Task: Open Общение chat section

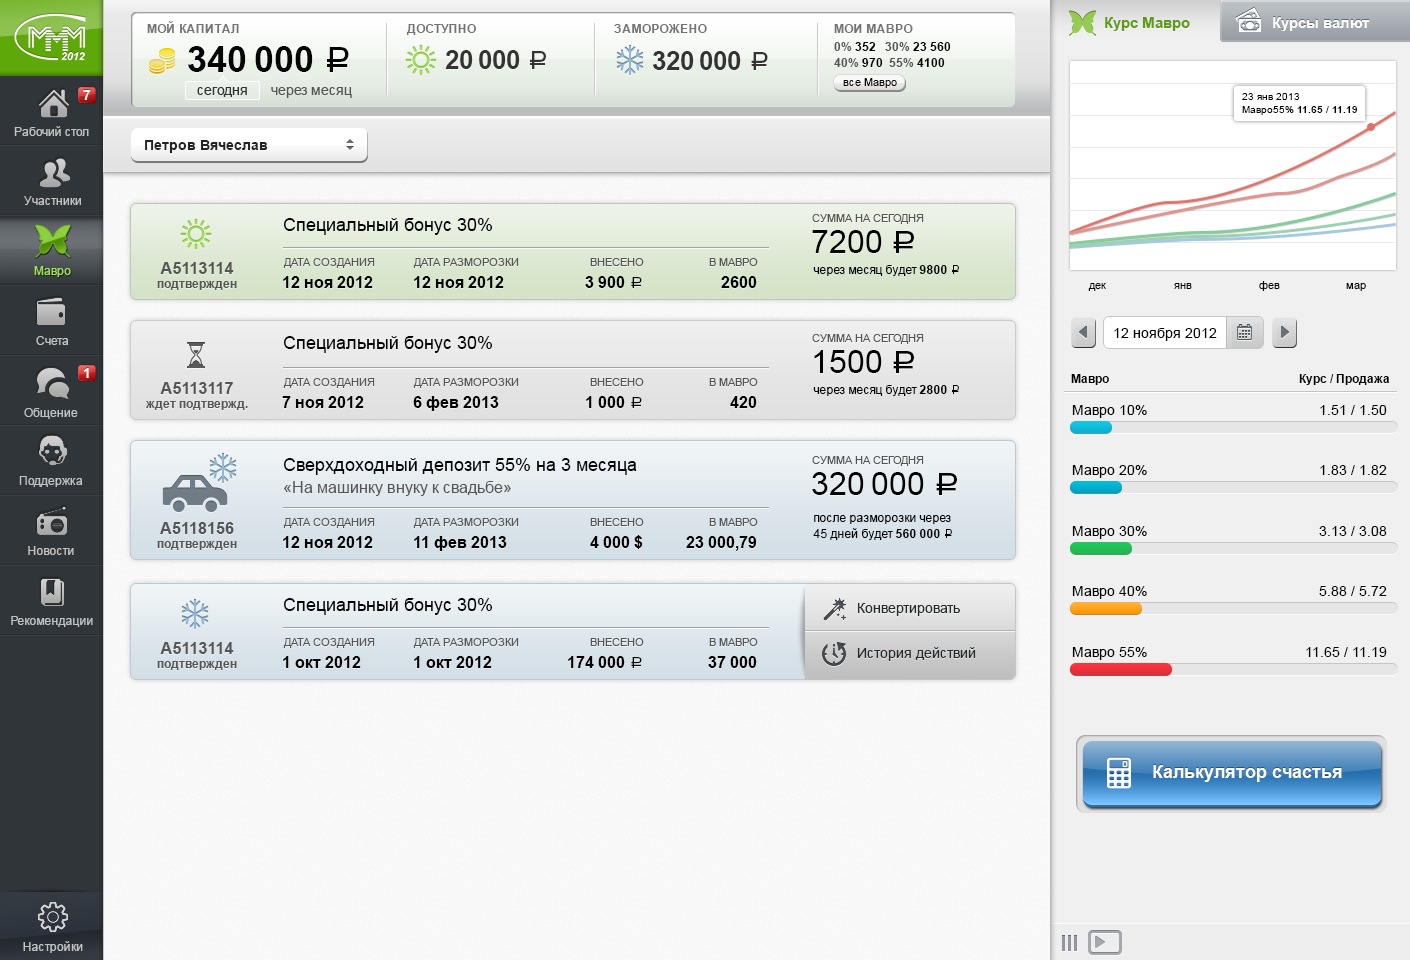Action: 51,392
